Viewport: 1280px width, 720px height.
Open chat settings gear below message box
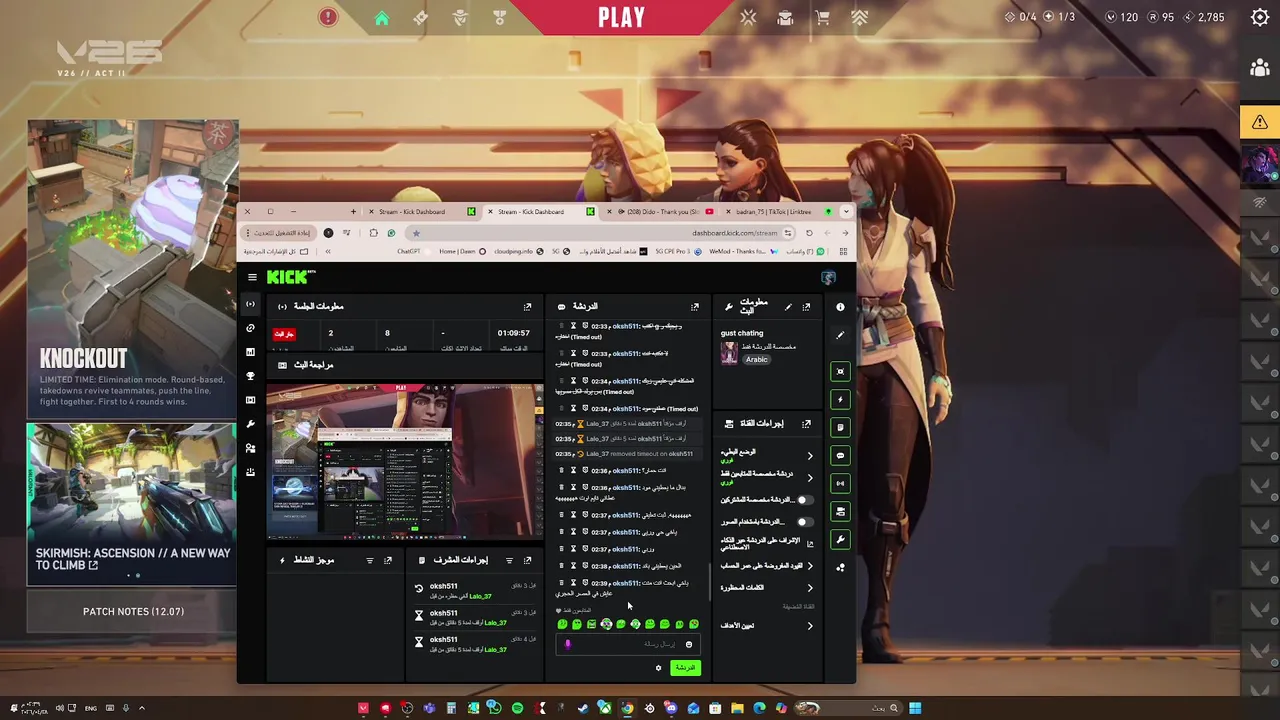(658, 668)
